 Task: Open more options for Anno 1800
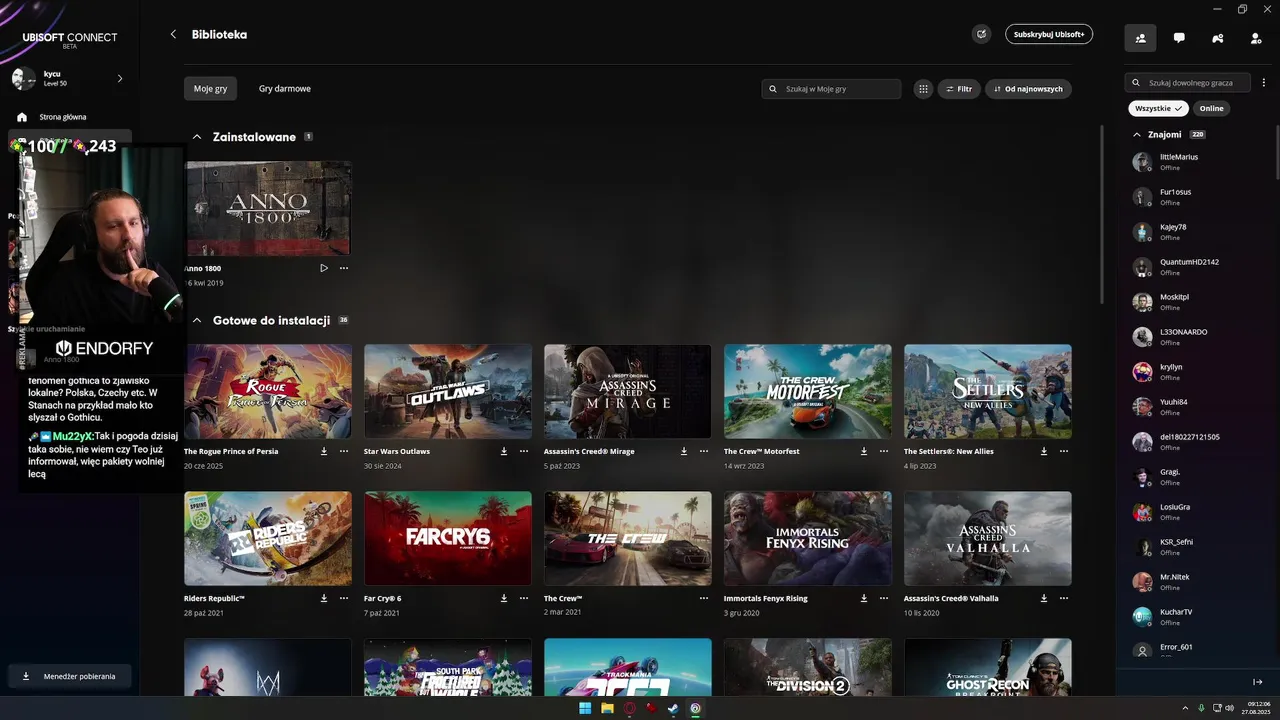point(344,268)
